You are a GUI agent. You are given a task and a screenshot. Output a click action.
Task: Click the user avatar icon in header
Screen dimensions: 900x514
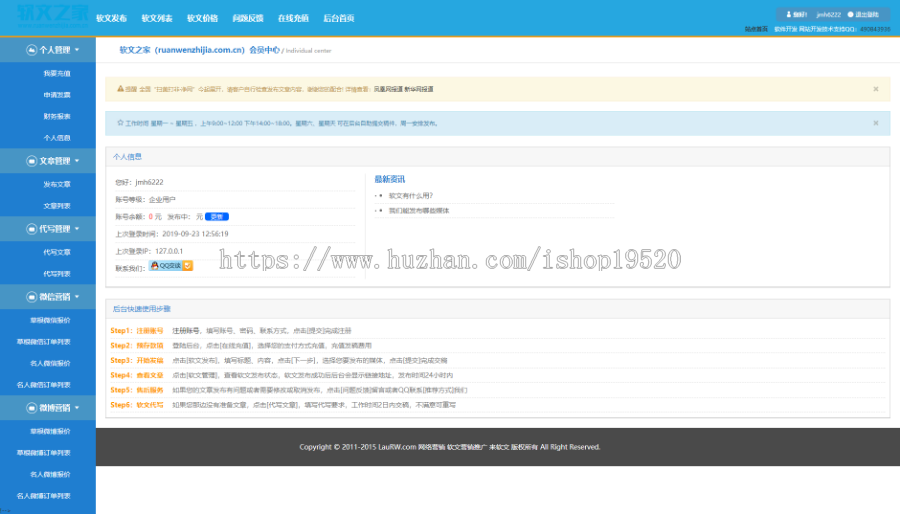click(x=789, y=14)
